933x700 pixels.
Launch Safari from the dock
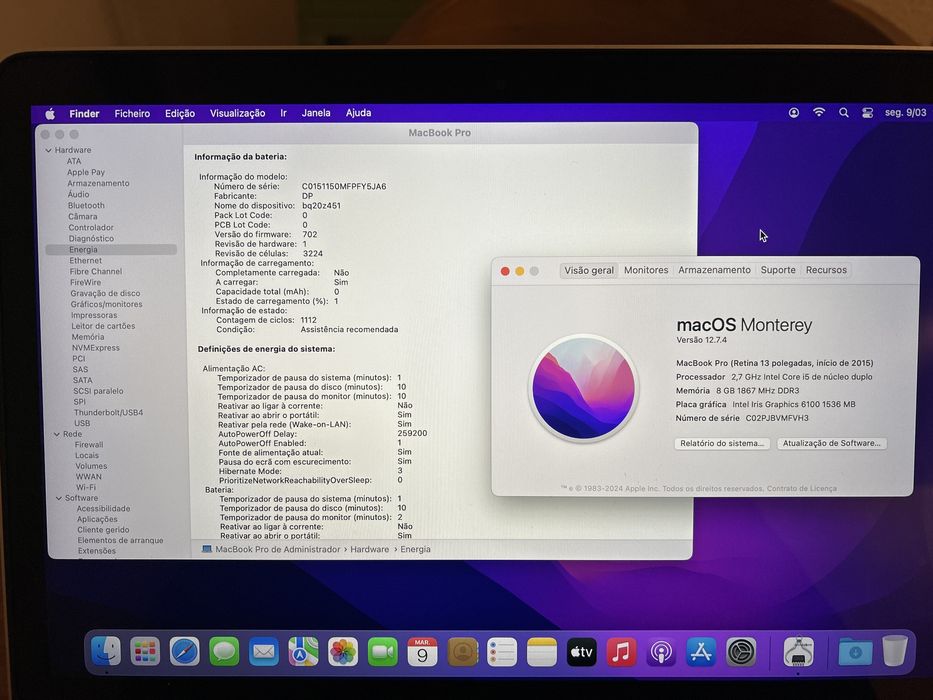coord(184,651)
